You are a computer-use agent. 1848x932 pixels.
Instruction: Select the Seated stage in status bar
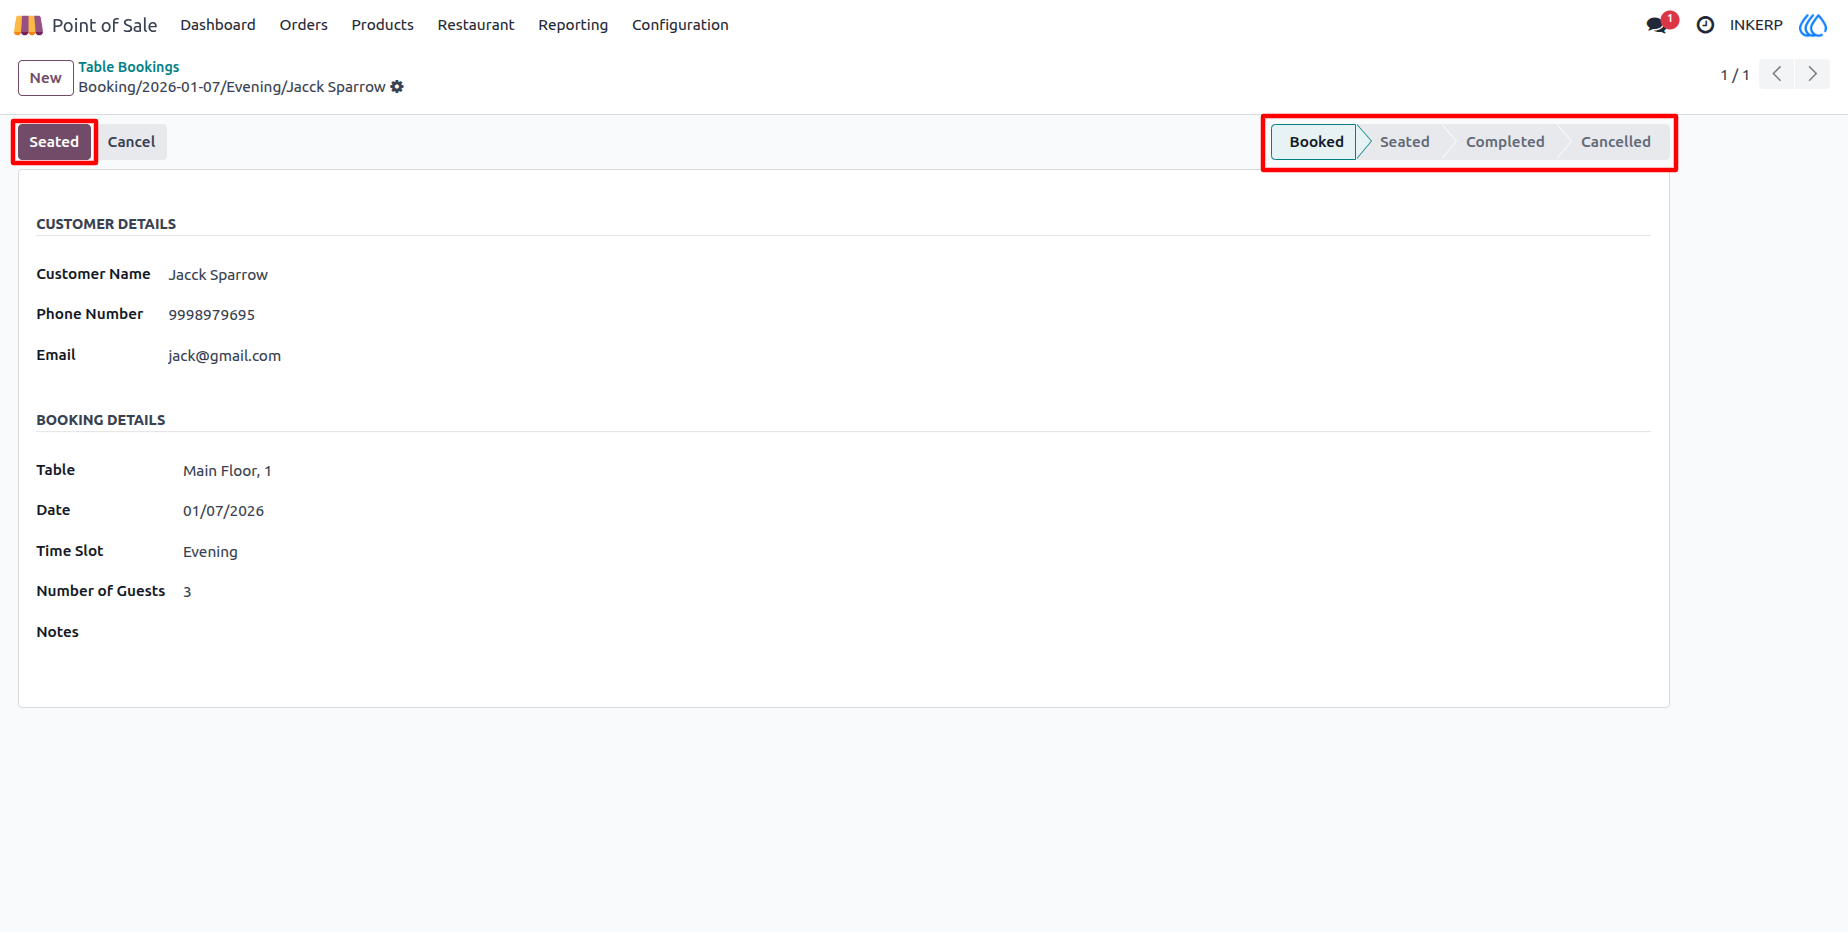click(1404, 142)
